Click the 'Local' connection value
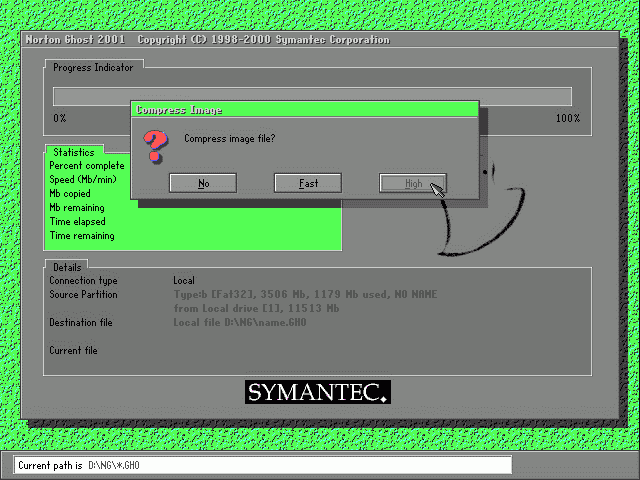The height and width of the screenshot is (480, 640). click(x=184, y=280)
